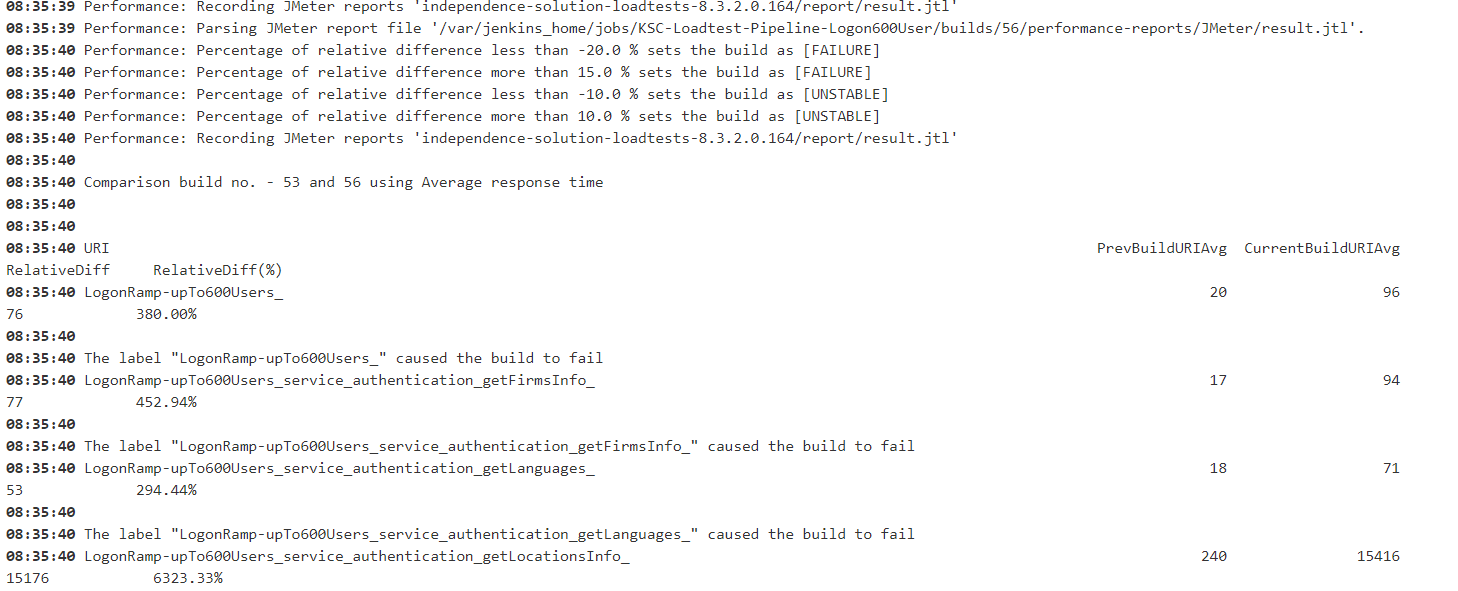Click the CurrentBuildURIAvg column header

[x=1321, y=248]
